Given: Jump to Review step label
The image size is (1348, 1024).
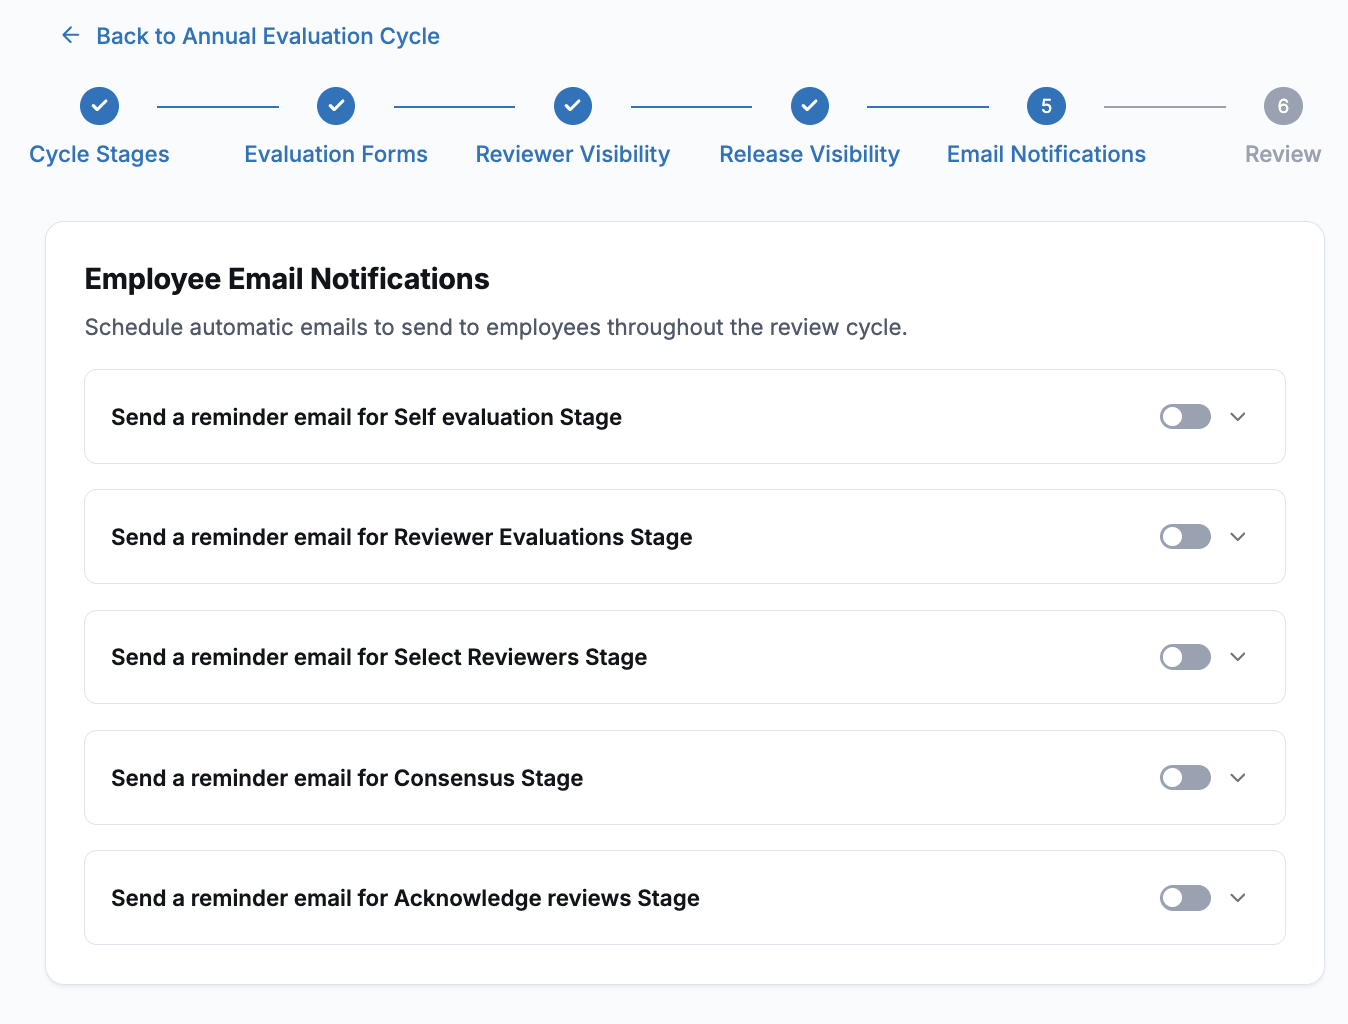Looking at the screenshot, I should click(1283, 154).
